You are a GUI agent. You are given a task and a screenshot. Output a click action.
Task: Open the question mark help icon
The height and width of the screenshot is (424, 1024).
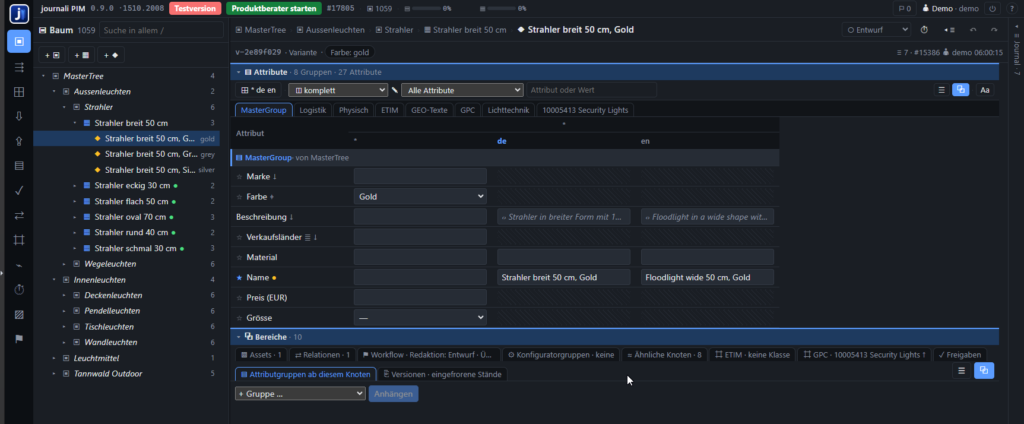[x=1010, y=8]
